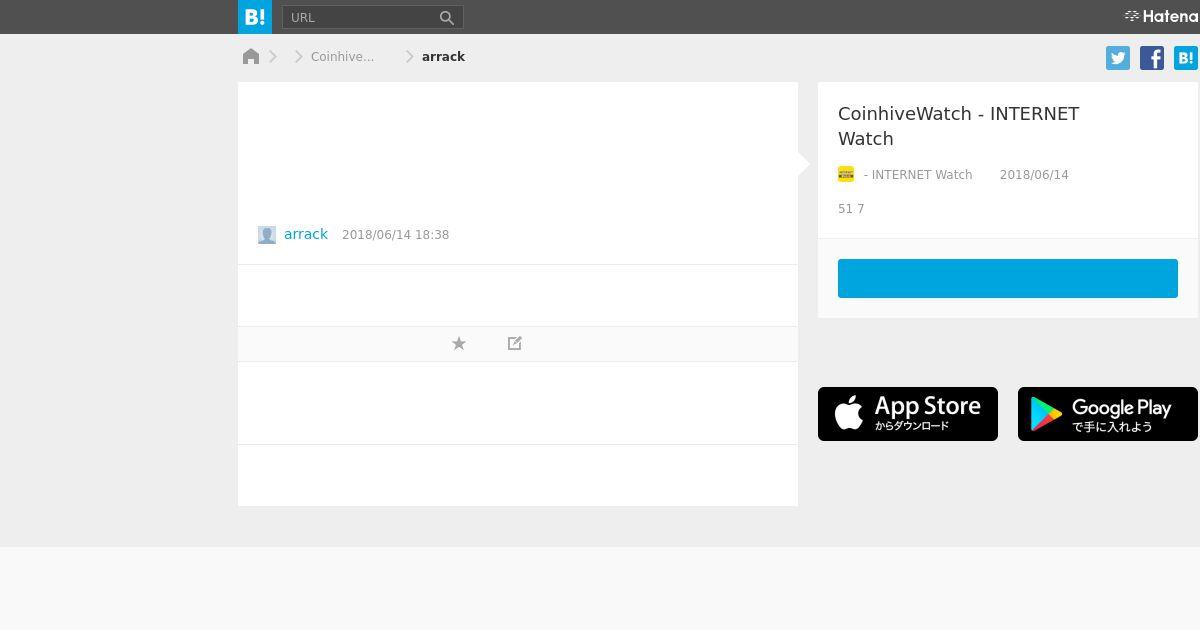Open the CoinhiveWatch - INTERNET Watch title
This screenshot has height=630, width=1200.
[x=958, y=126]
